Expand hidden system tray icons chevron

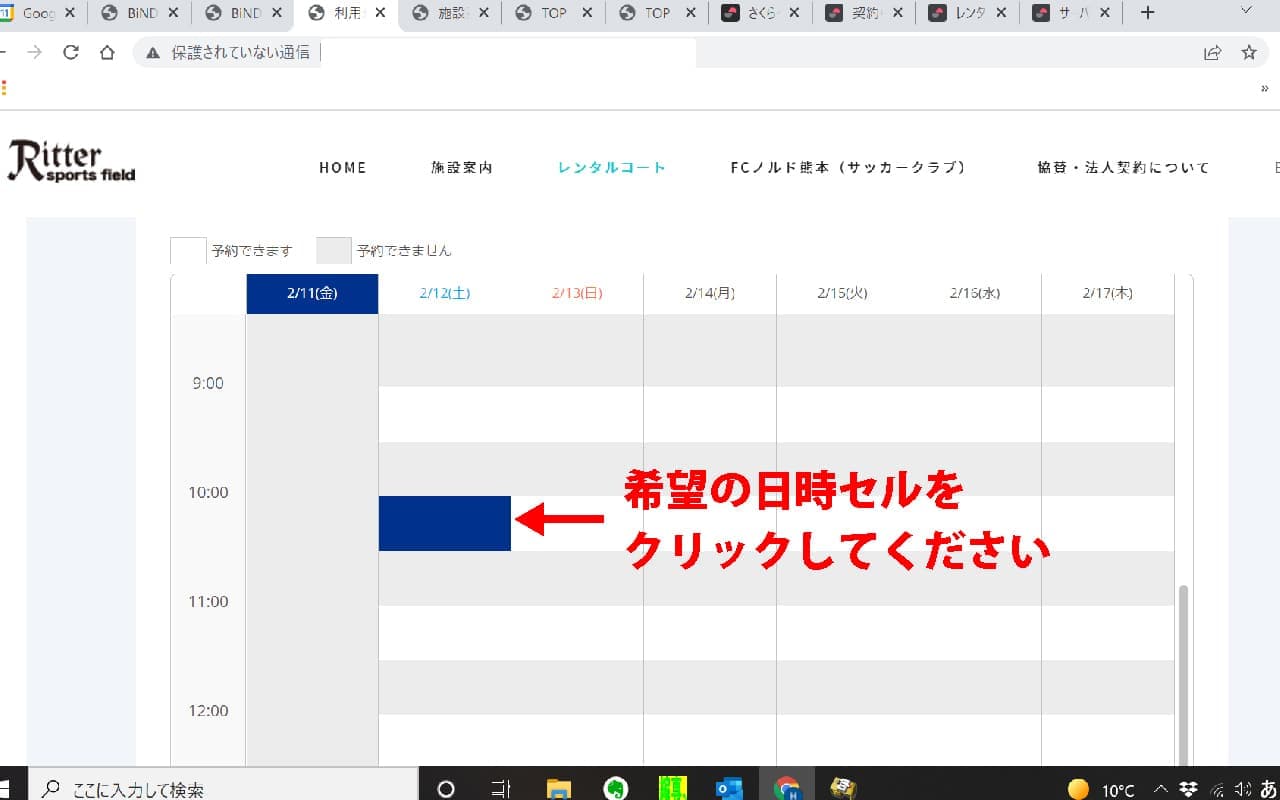pos(1161,789)
